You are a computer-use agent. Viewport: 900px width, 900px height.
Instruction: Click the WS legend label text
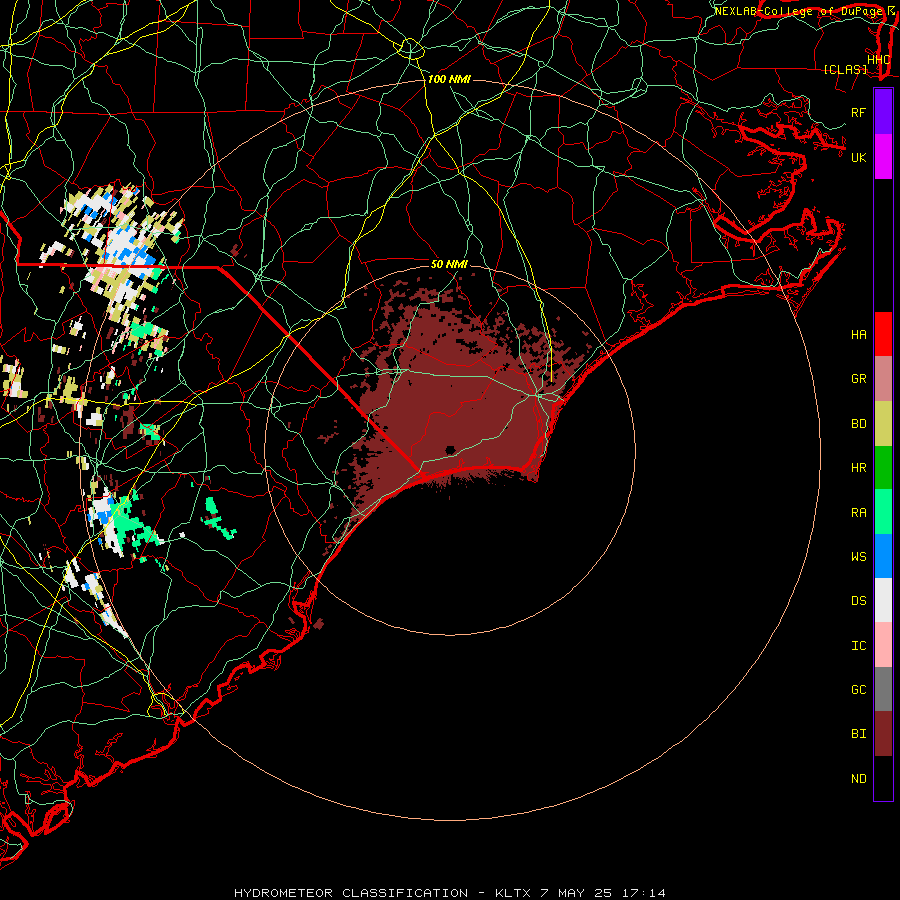point(859,557)
